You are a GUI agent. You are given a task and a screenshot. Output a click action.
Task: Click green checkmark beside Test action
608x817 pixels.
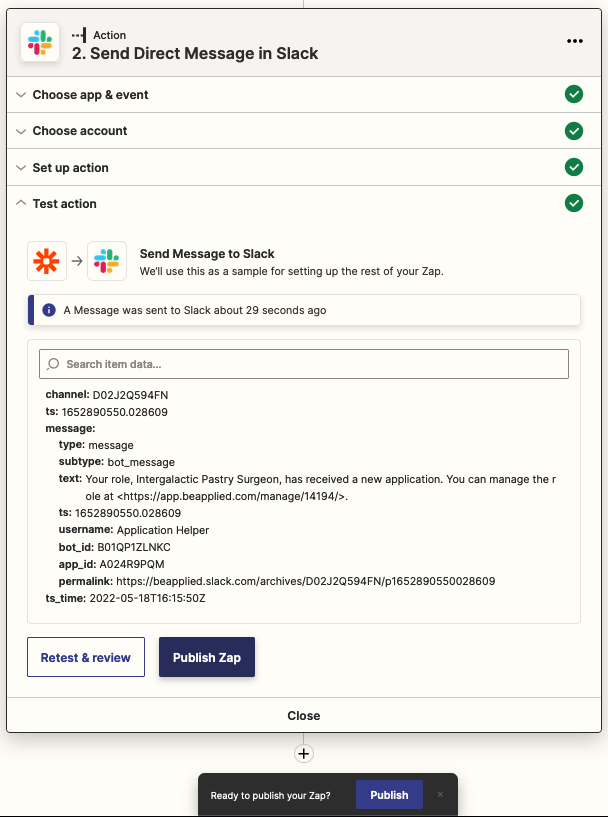[574, 203]
